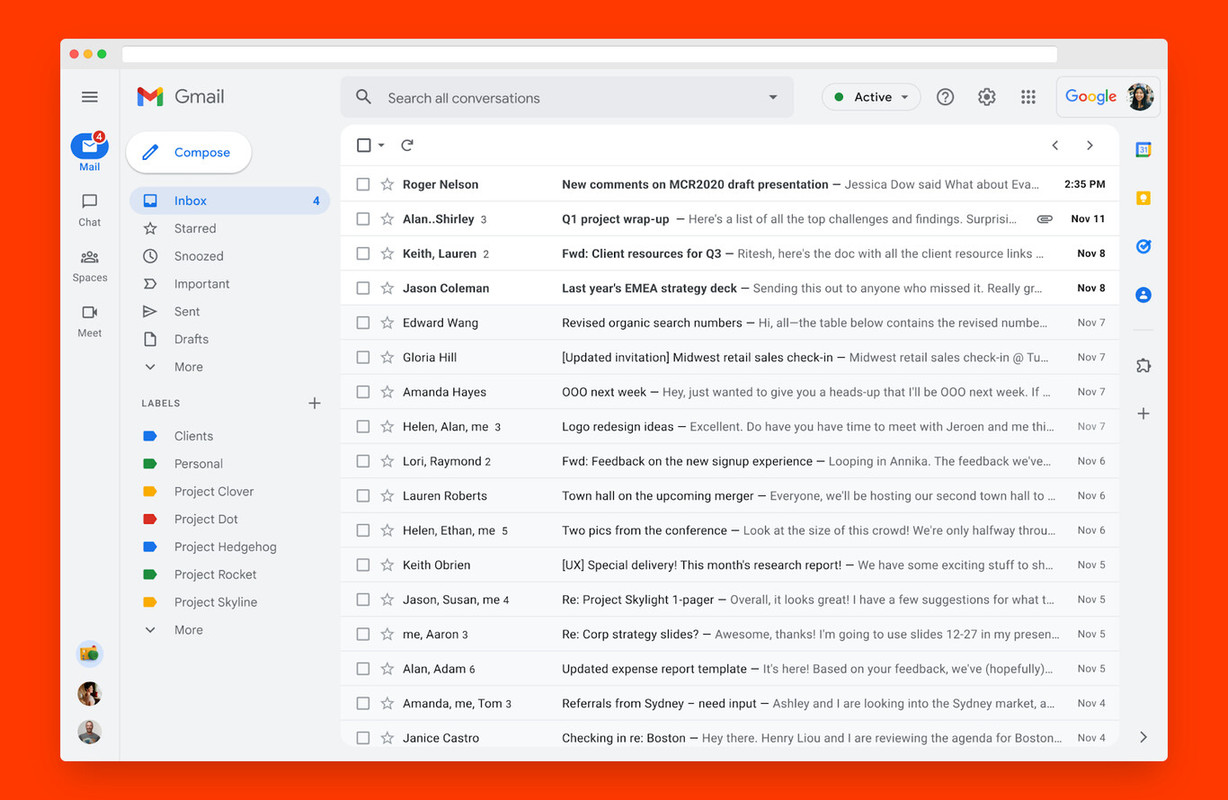1228x800 pixels.
Task: Star the Jason Coleman email
Action: click(387, 288)
